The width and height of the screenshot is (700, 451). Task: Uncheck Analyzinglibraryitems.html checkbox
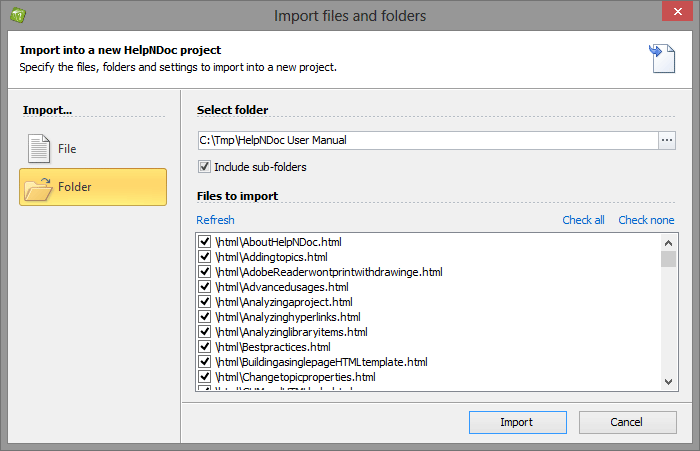(204, 332)
